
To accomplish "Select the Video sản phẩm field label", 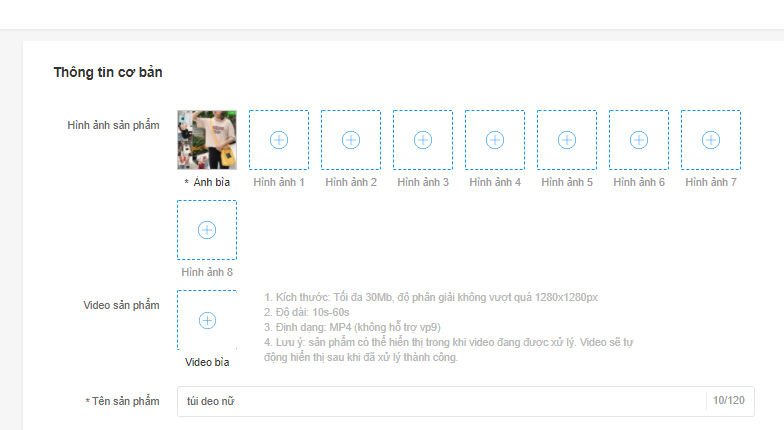I will [x=120, y=305].
